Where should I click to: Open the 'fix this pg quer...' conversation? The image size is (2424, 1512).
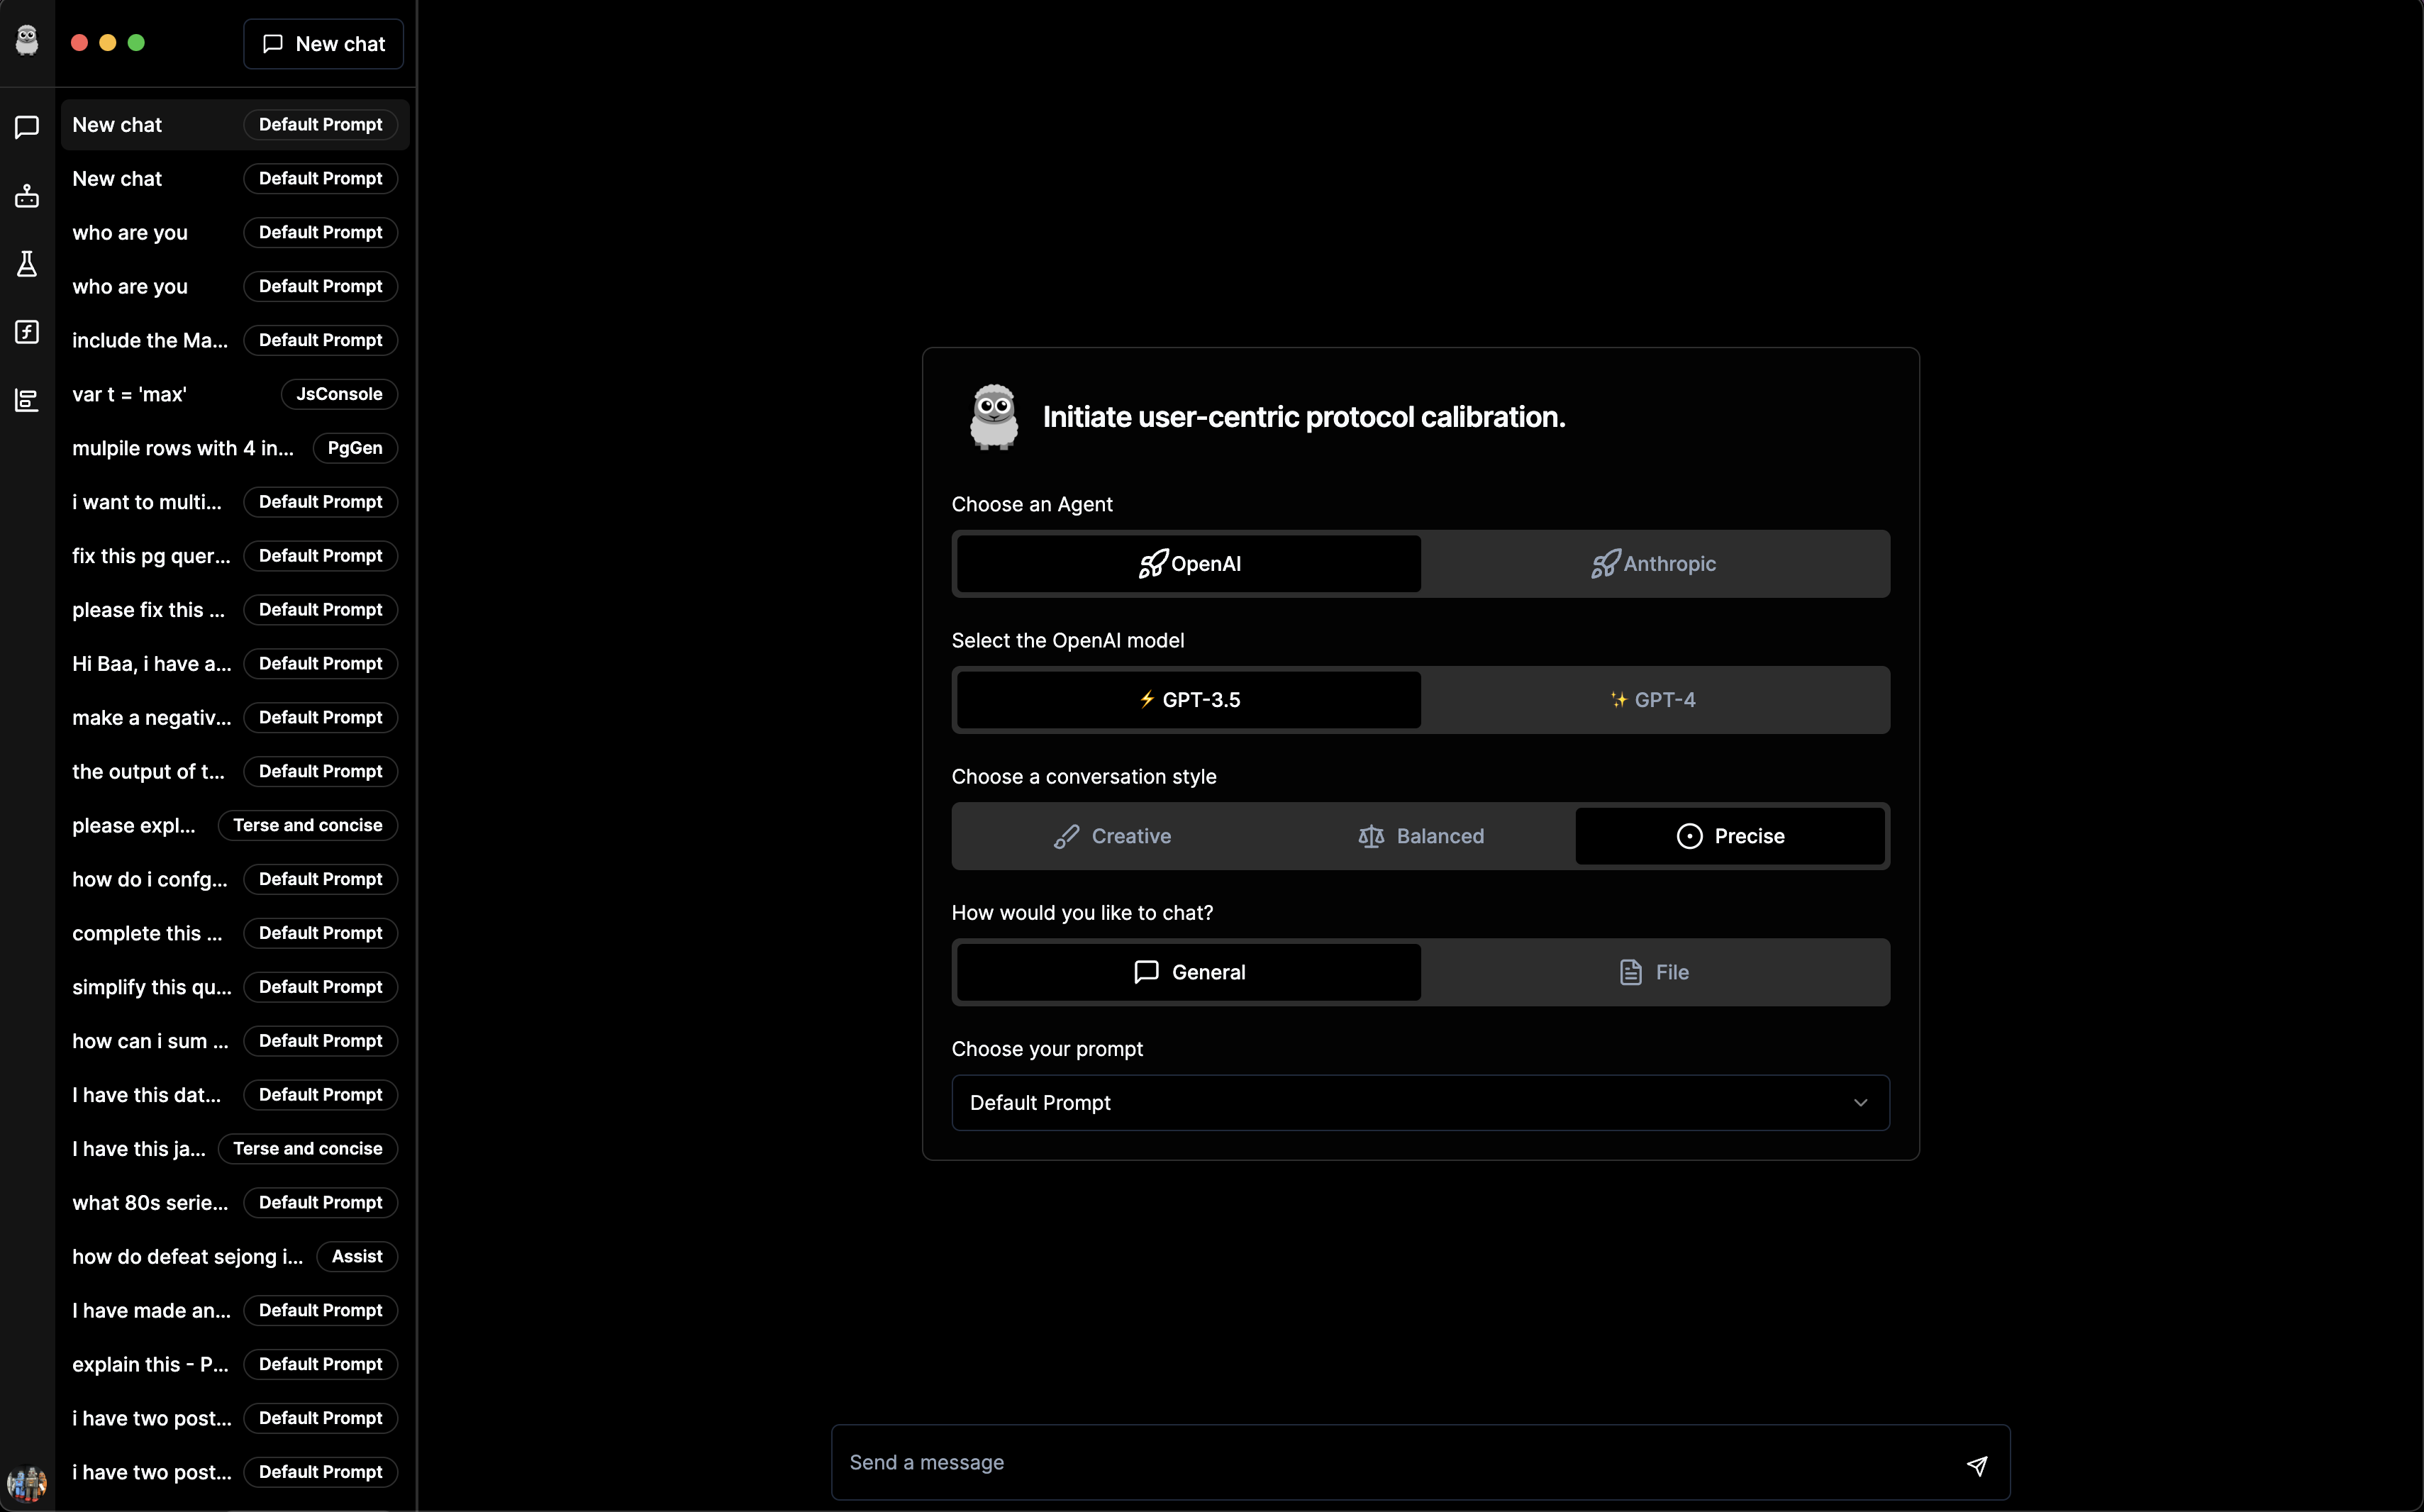pyautogui.click(x=235, y=556)
